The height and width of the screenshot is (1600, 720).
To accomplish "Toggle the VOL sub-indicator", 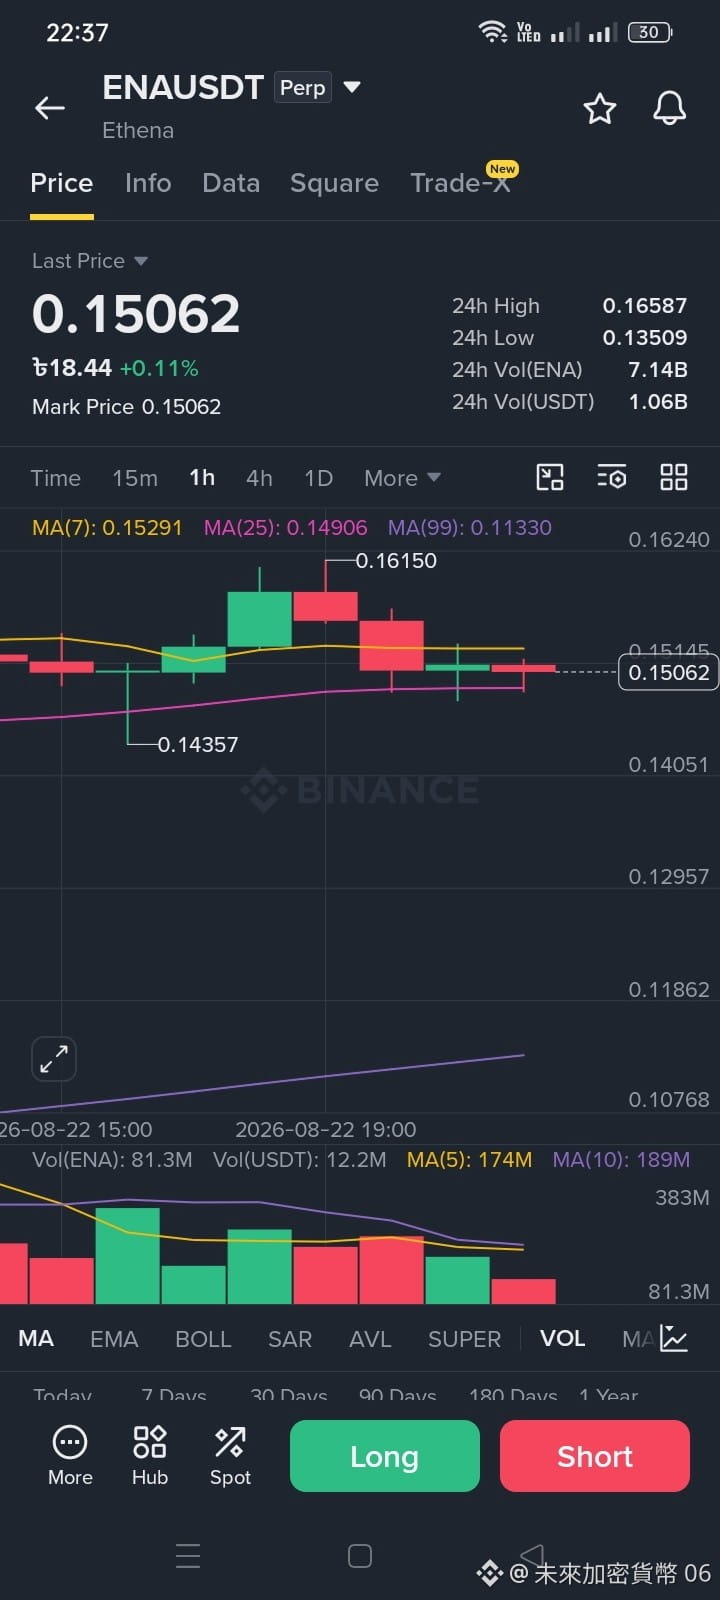I will click(563, 1338).
